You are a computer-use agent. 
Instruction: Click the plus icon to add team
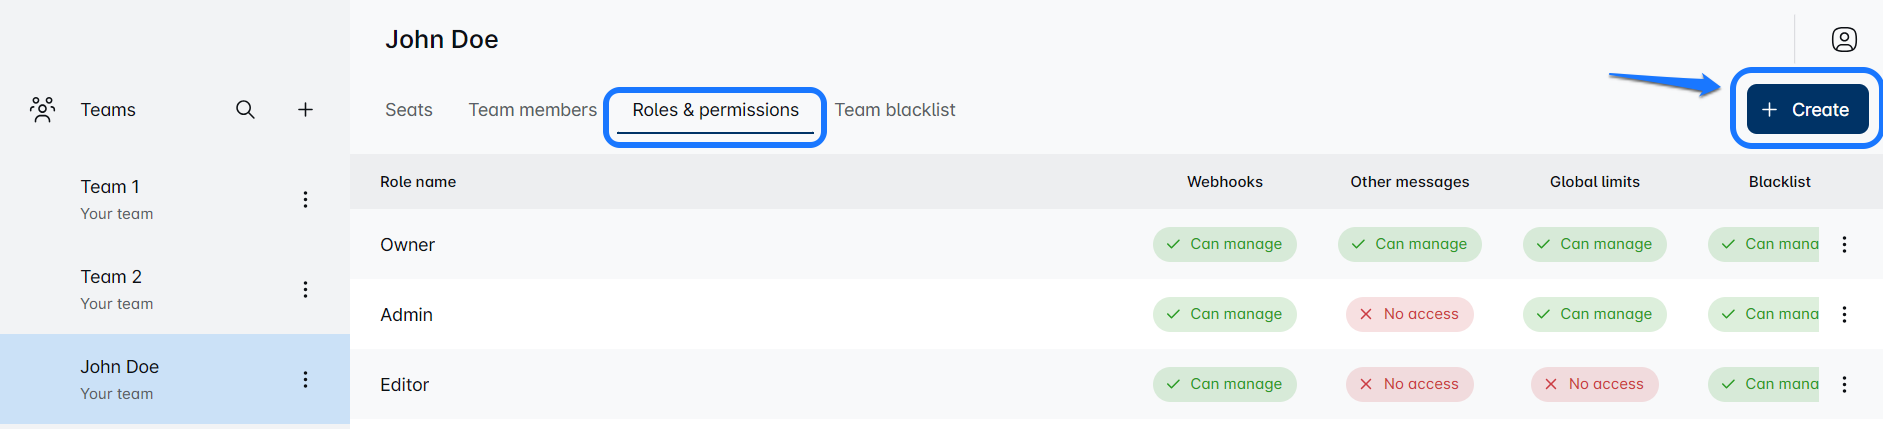coord(305,110)
